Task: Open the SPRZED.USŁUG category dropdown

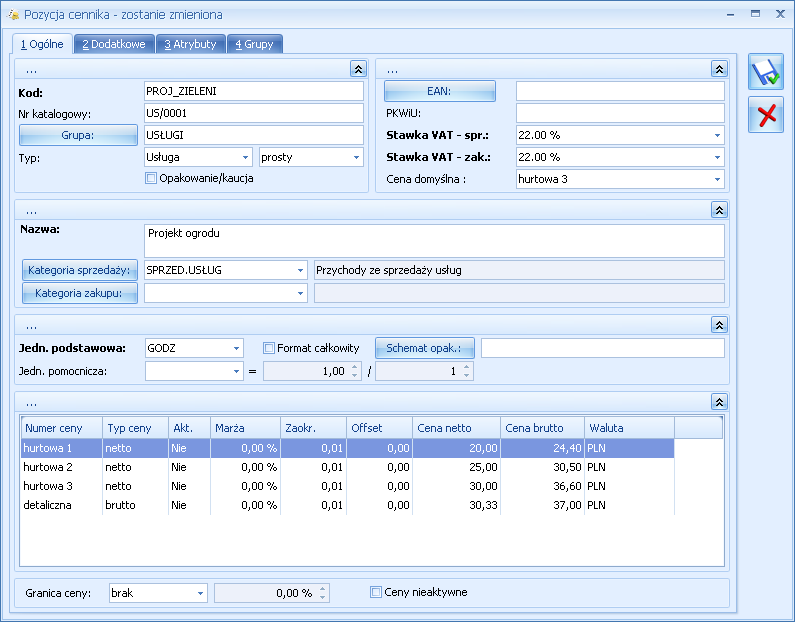Action: point(300,271)
